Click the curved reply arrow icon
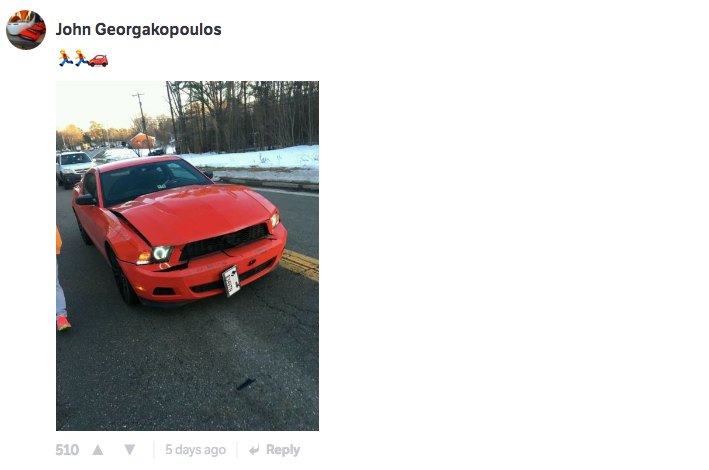709x470 pixels. (x=255, y=450)
